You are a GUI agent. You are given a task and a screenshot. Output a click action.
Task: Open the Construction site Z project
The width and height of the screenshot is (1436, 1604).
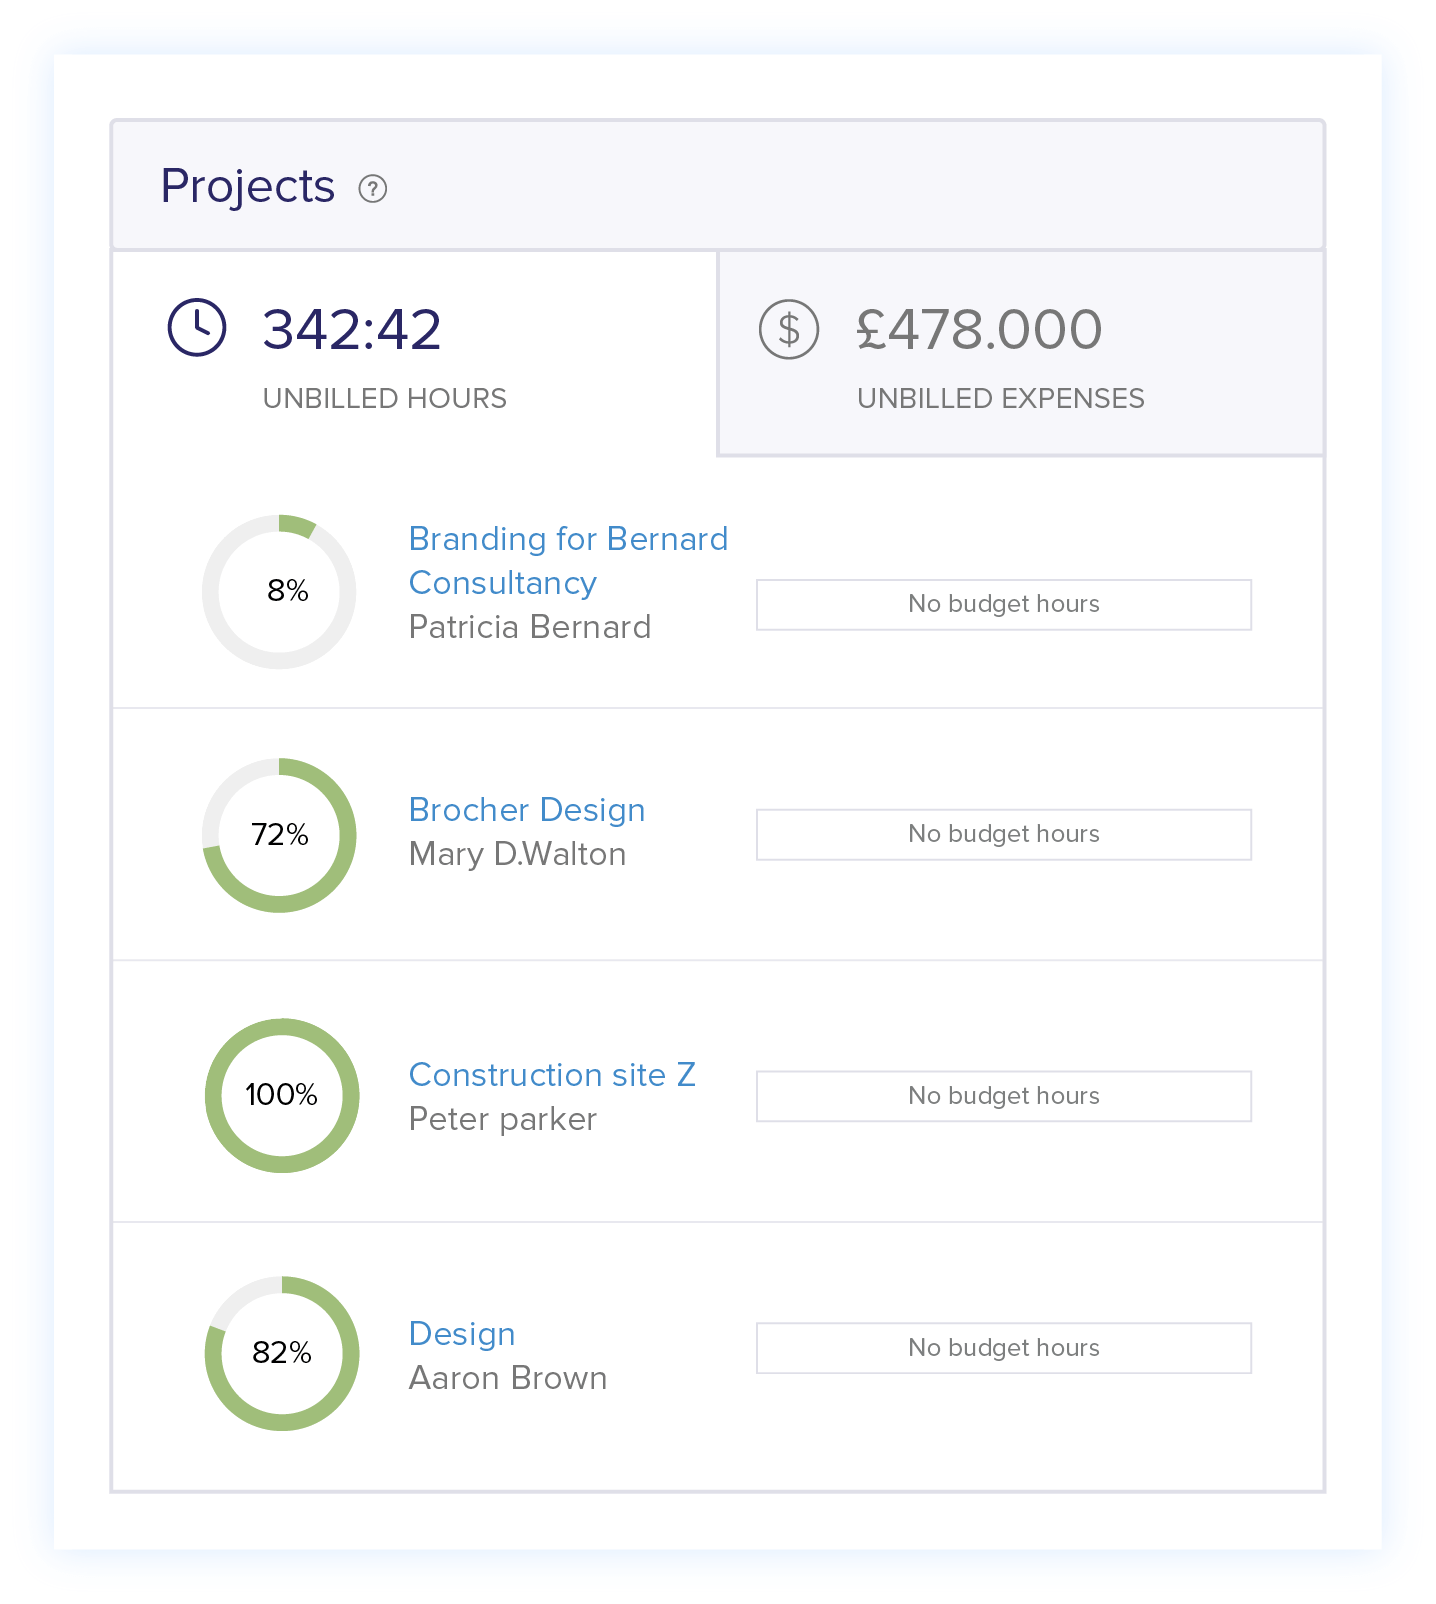(x=552, y=1074)
